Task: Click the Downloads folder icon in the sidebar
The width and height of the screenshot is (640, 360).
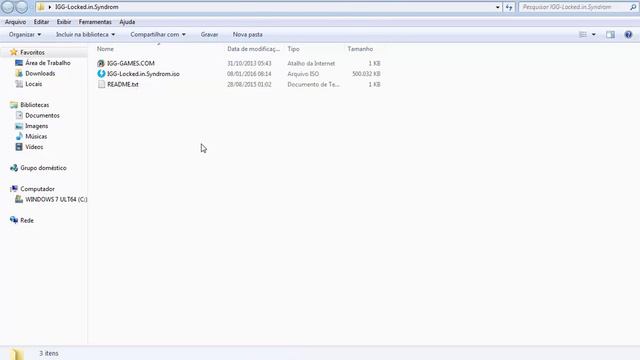Action: [19, 73]
